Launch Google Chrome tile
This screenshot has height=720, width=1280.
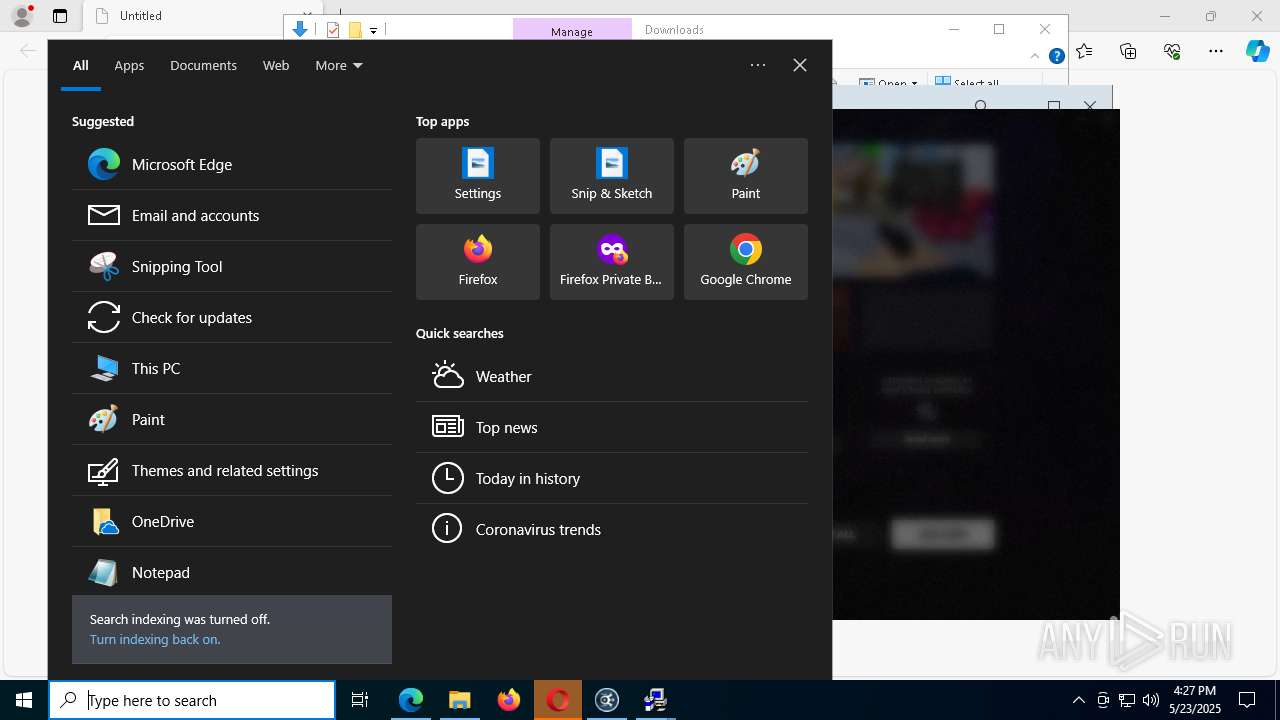point(746,262)
